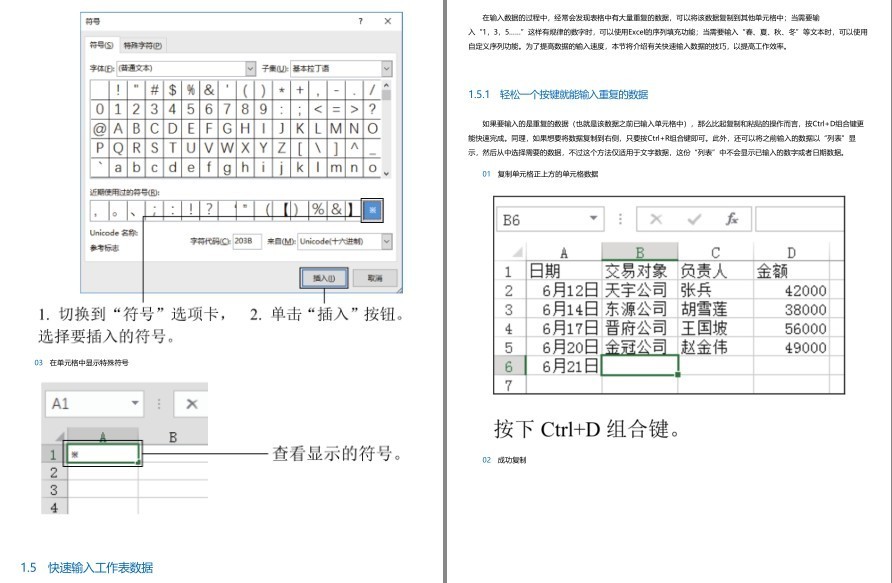
Task: Expand the A1 name box dropdown arrow
Action: coord(135,403)
